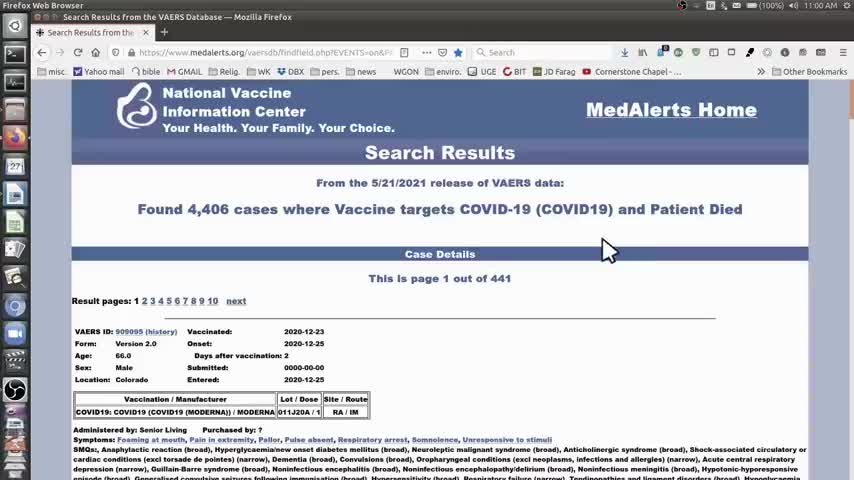Click the page vertical scrollbar thumb
Screen dimensions: 854x480
click(x=851, y=100)
